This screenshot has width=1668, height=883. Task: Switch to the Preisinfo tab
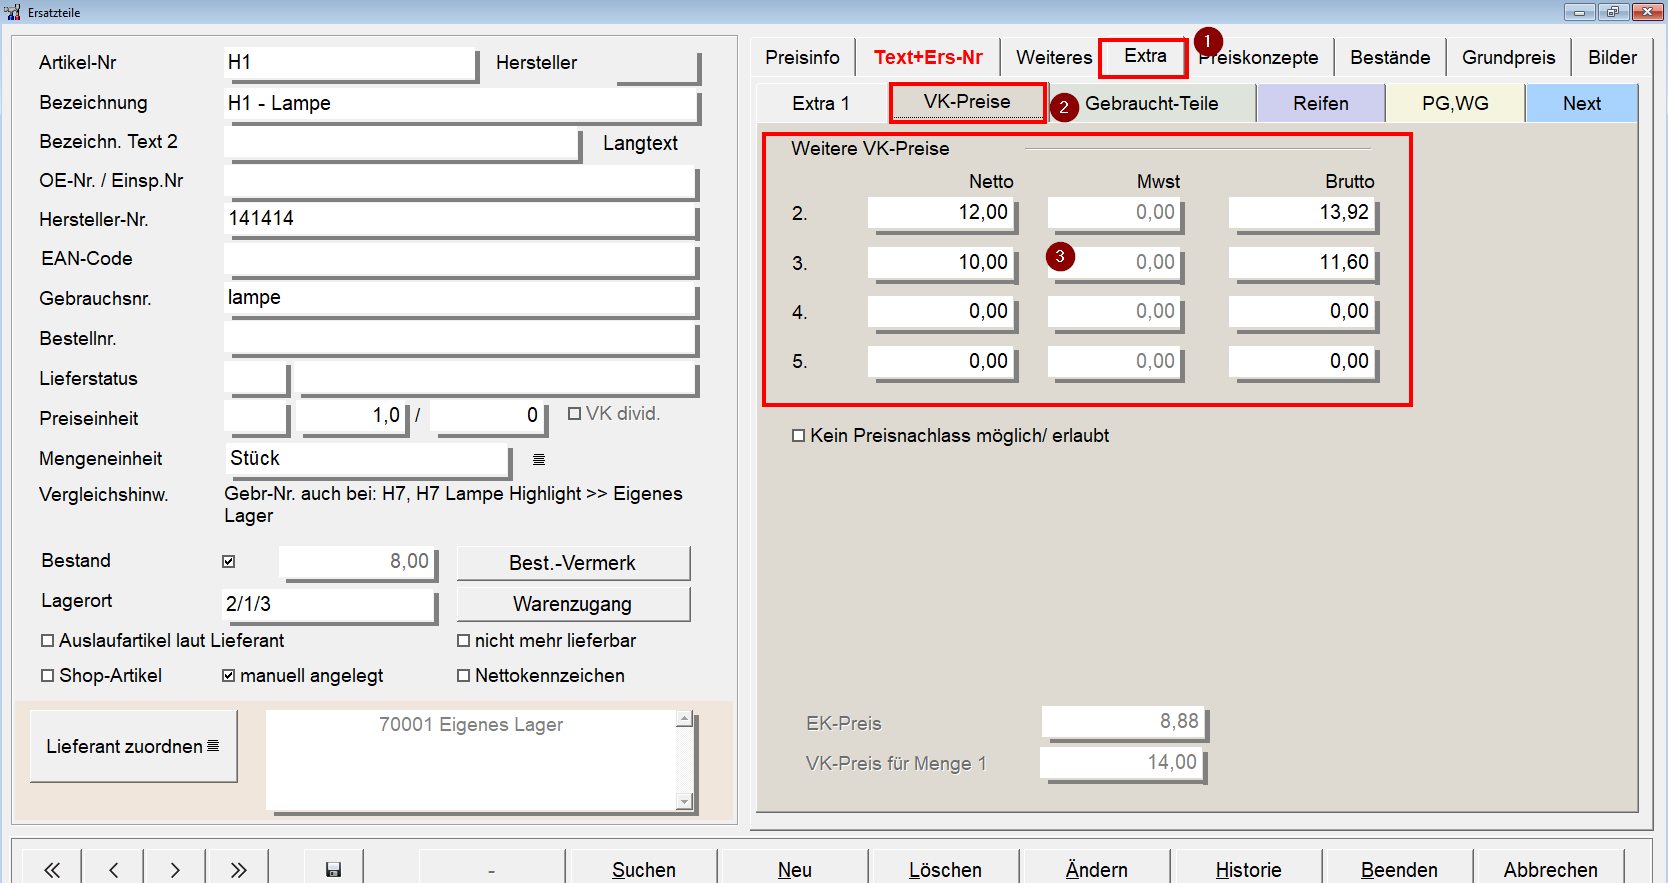[x=802, y=57]
